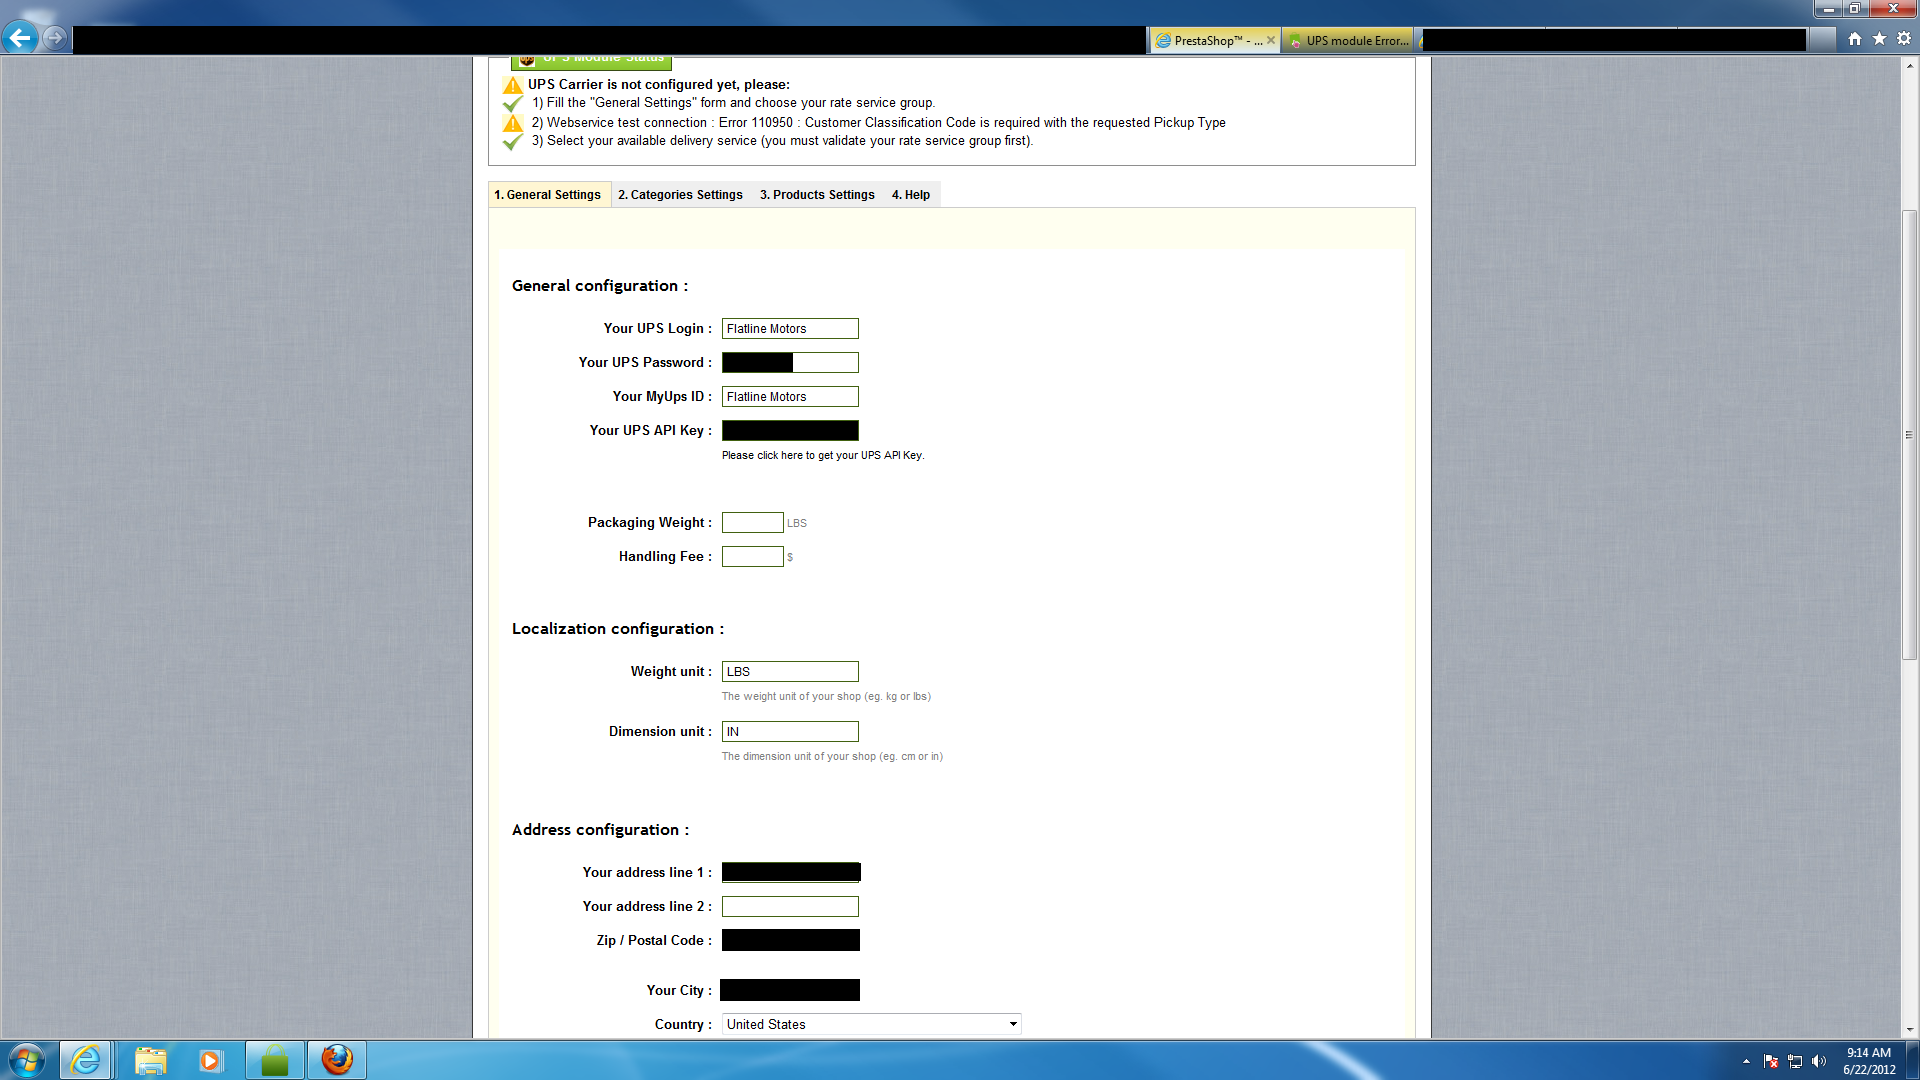Screen dimensions: 1920x1080
Task: Click the vertical page scrollbar thumb
Action: pyautogui.click(x=1909, y=435)
